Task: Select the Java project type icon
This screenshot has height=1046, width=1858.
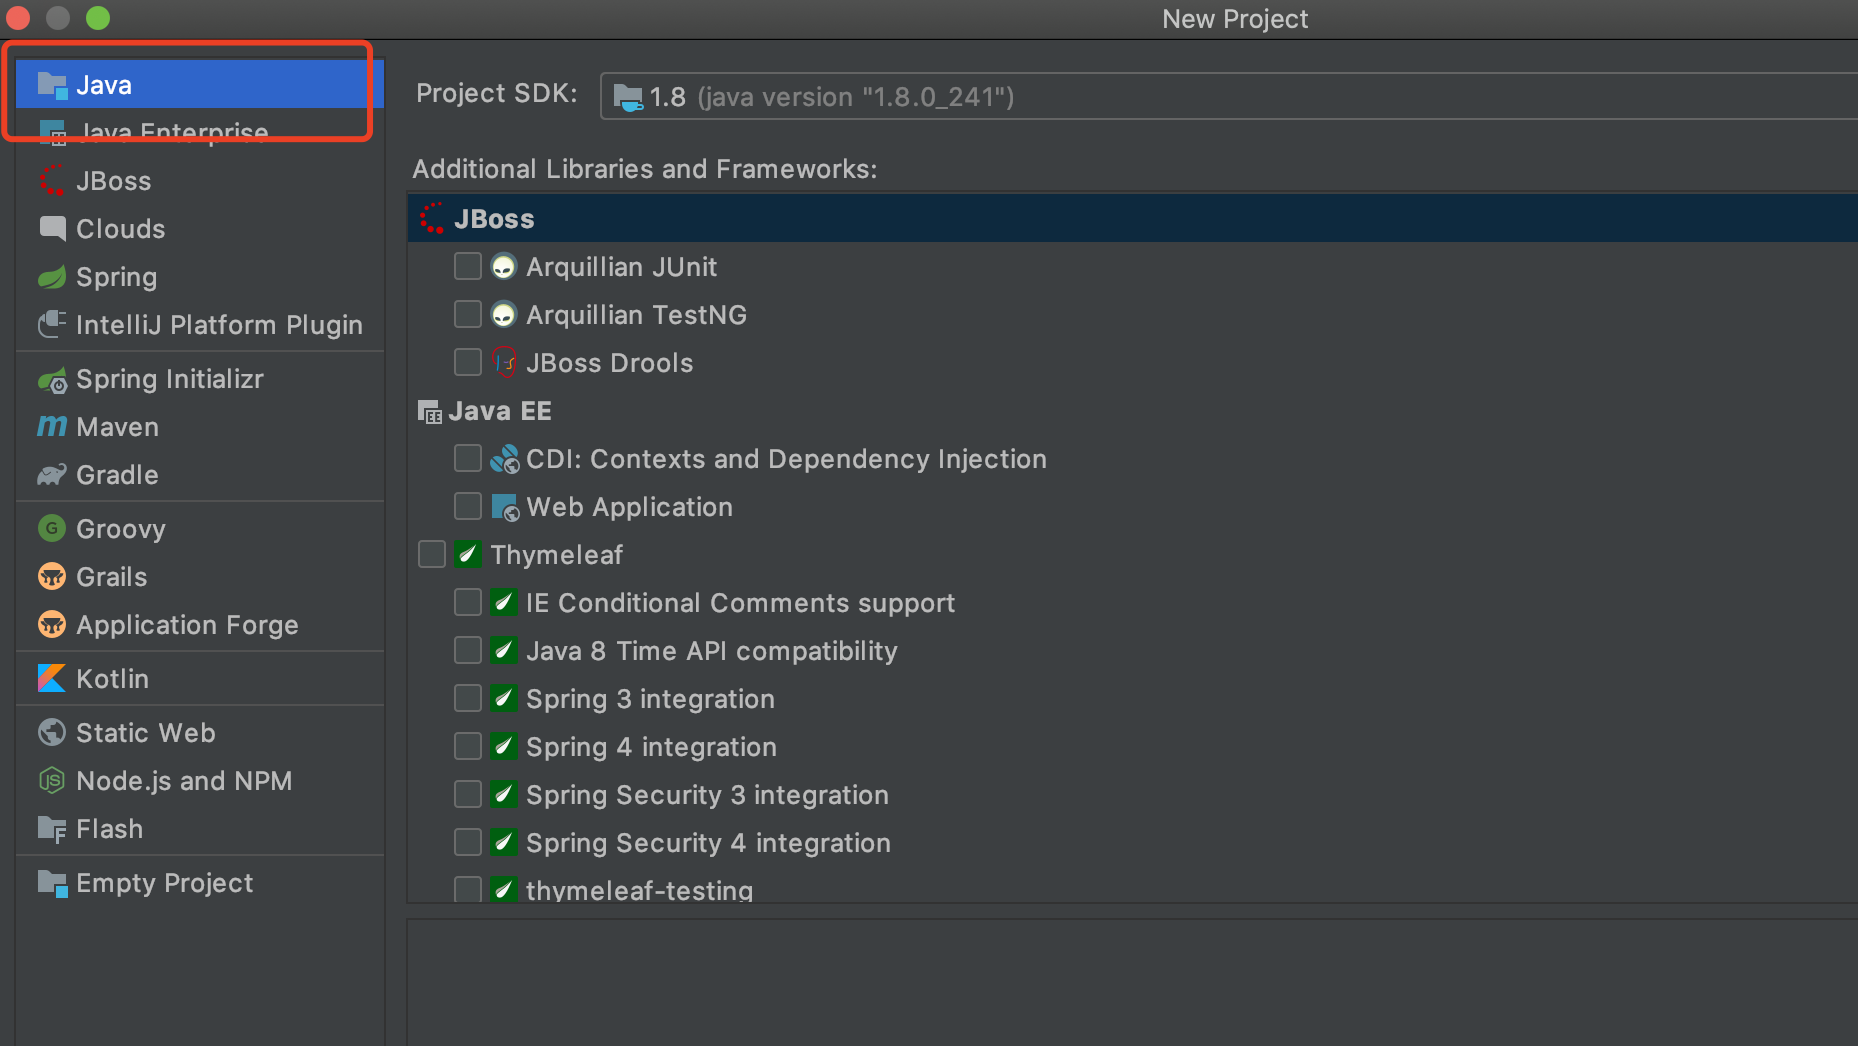Action: point(52,85)
